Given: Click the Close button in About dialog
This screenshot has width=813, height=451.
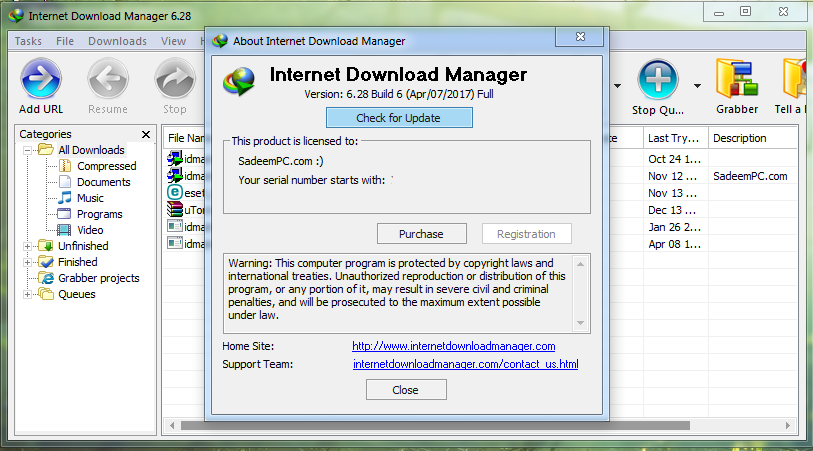Looking at the screenshot, I should click(405, 390).
